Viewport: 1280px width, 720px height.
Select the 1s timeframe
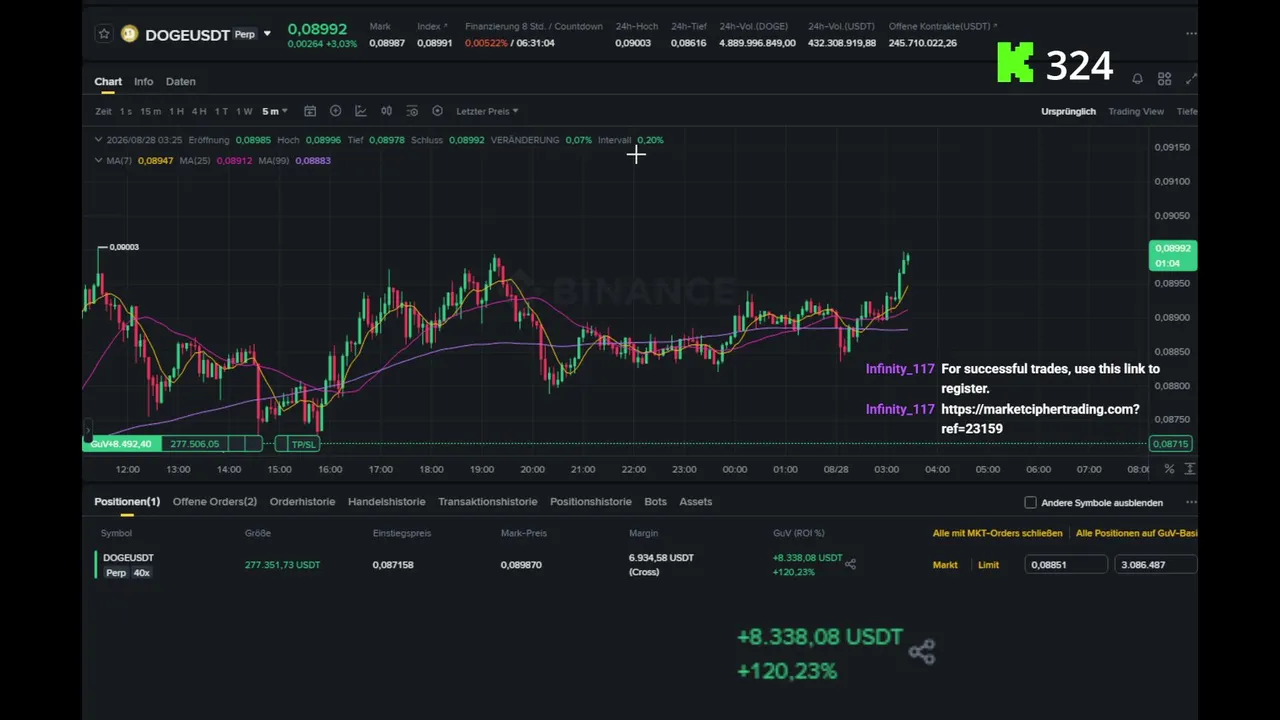tap(126, 111)
